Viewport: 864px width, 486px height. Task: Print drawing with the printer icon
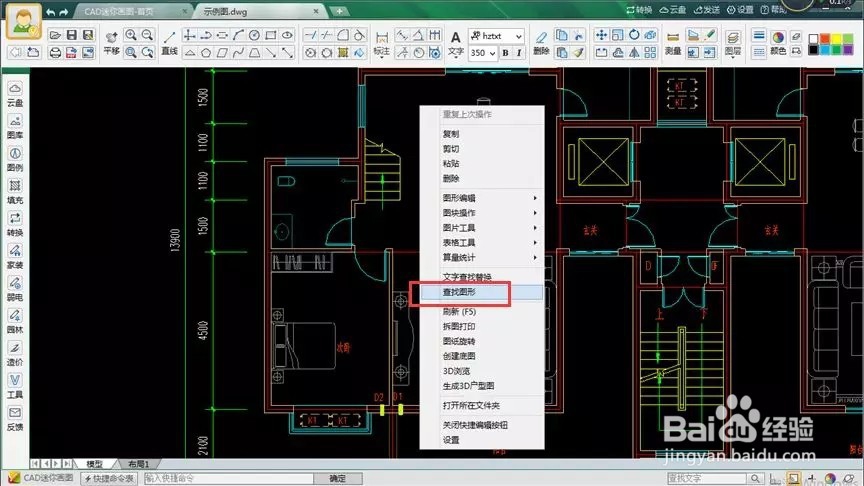[x=55, y=52]
